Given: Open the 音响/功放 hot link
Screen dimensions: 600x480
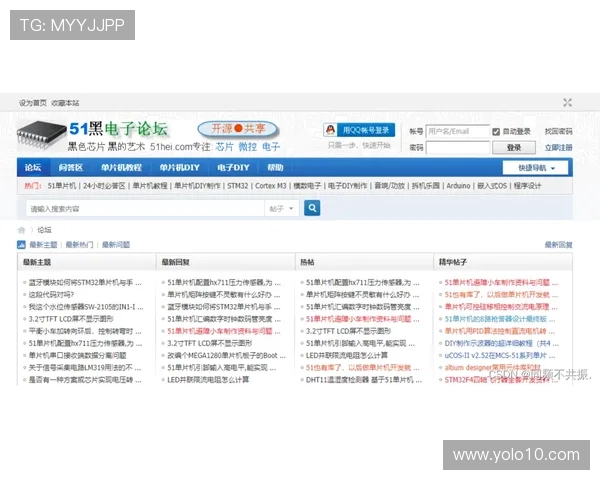Looking at the screenshot, I should point(389,186).
